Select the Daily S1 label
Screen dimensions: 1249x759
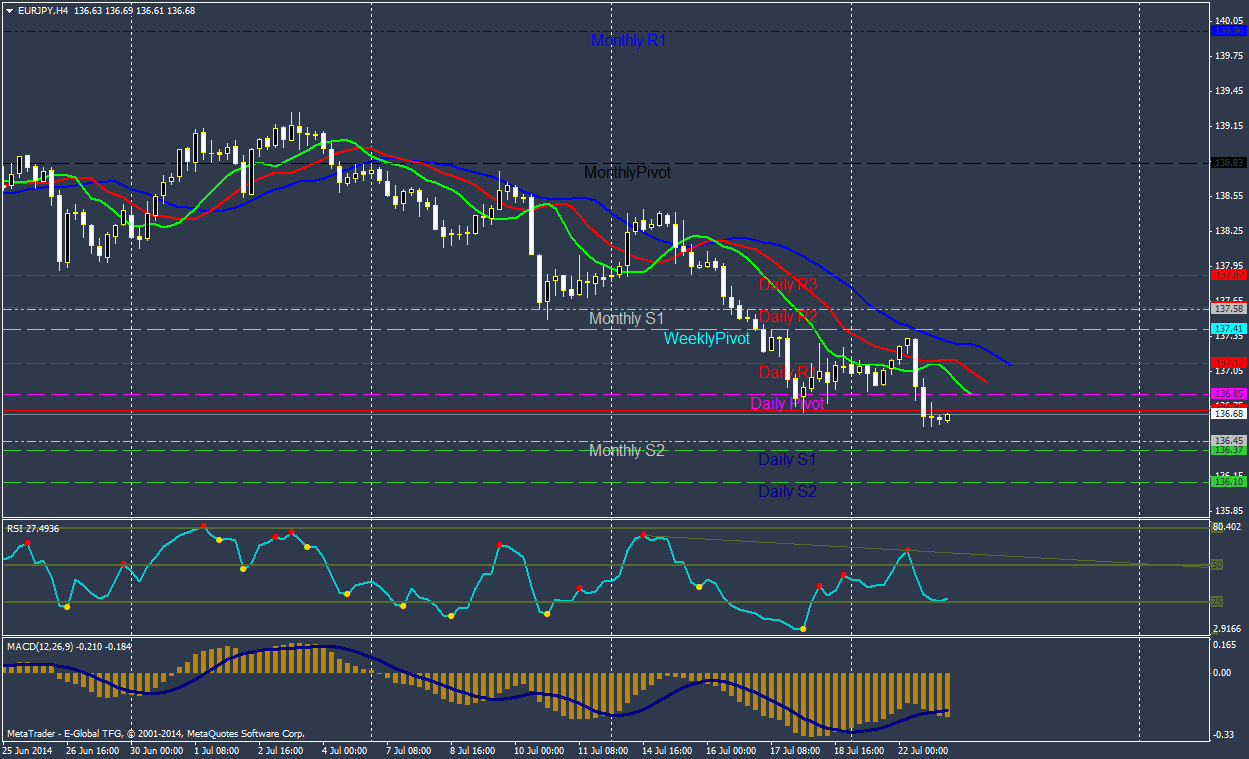tap(787, 460)
